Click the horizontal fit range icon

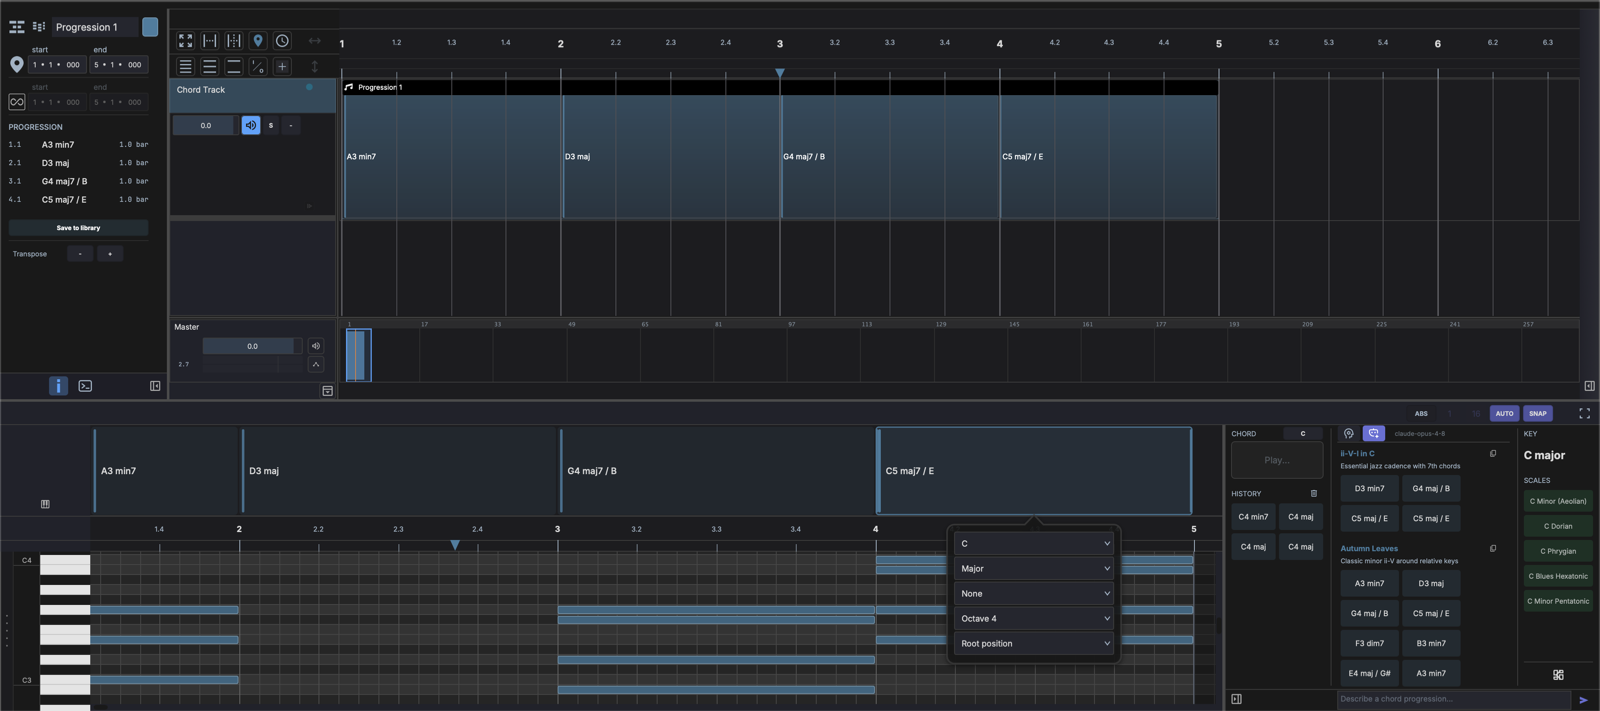[x=209, y=41]
